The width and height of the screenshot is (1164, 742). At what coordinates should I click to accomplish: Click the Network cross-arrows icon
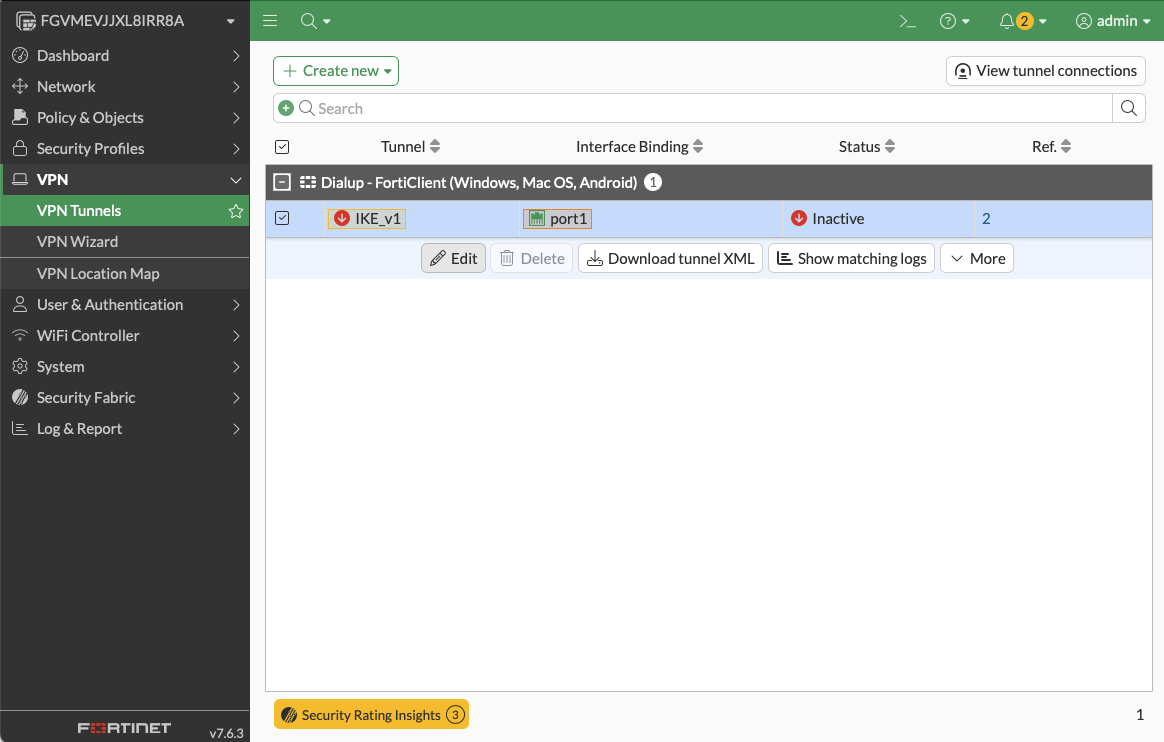point(20,86)
